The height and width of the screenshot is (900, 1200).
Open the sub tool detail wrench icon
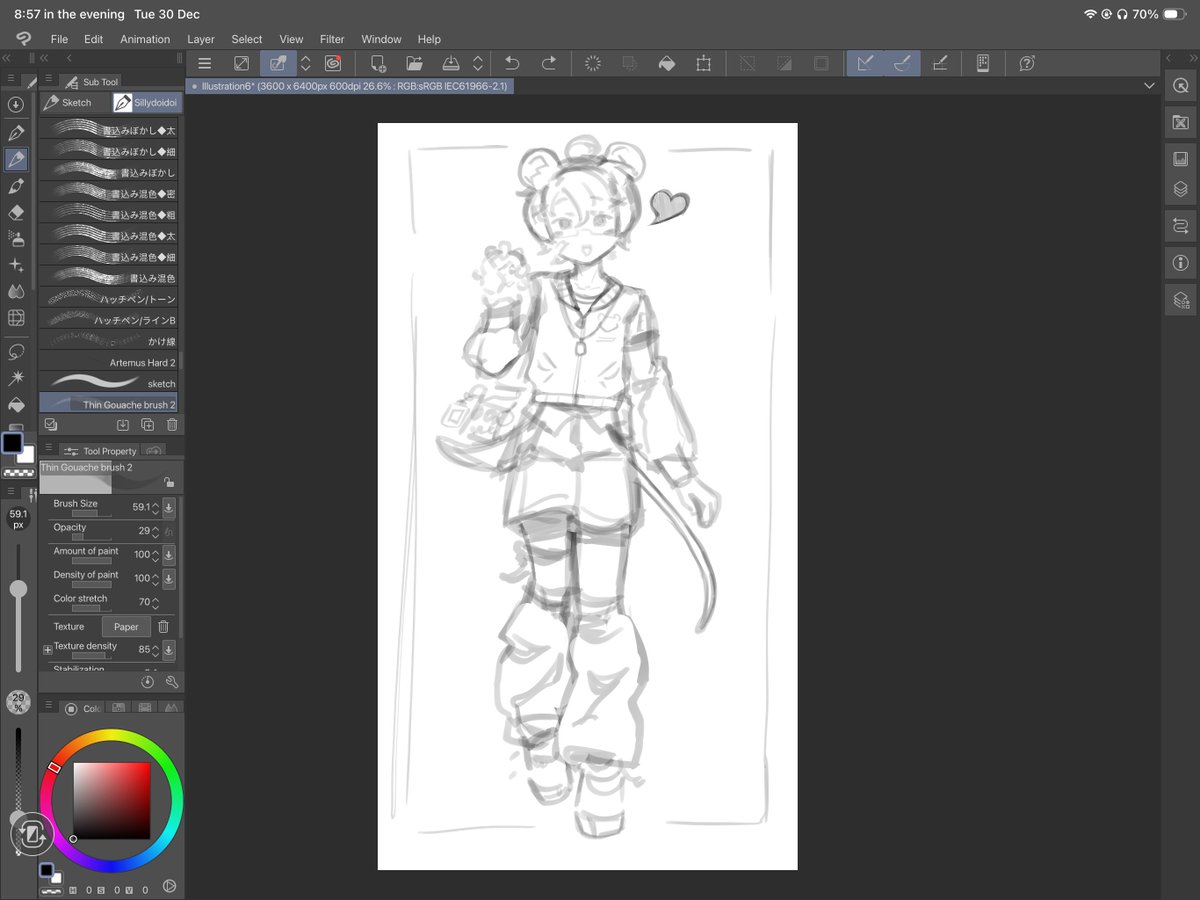pos(172,682)
